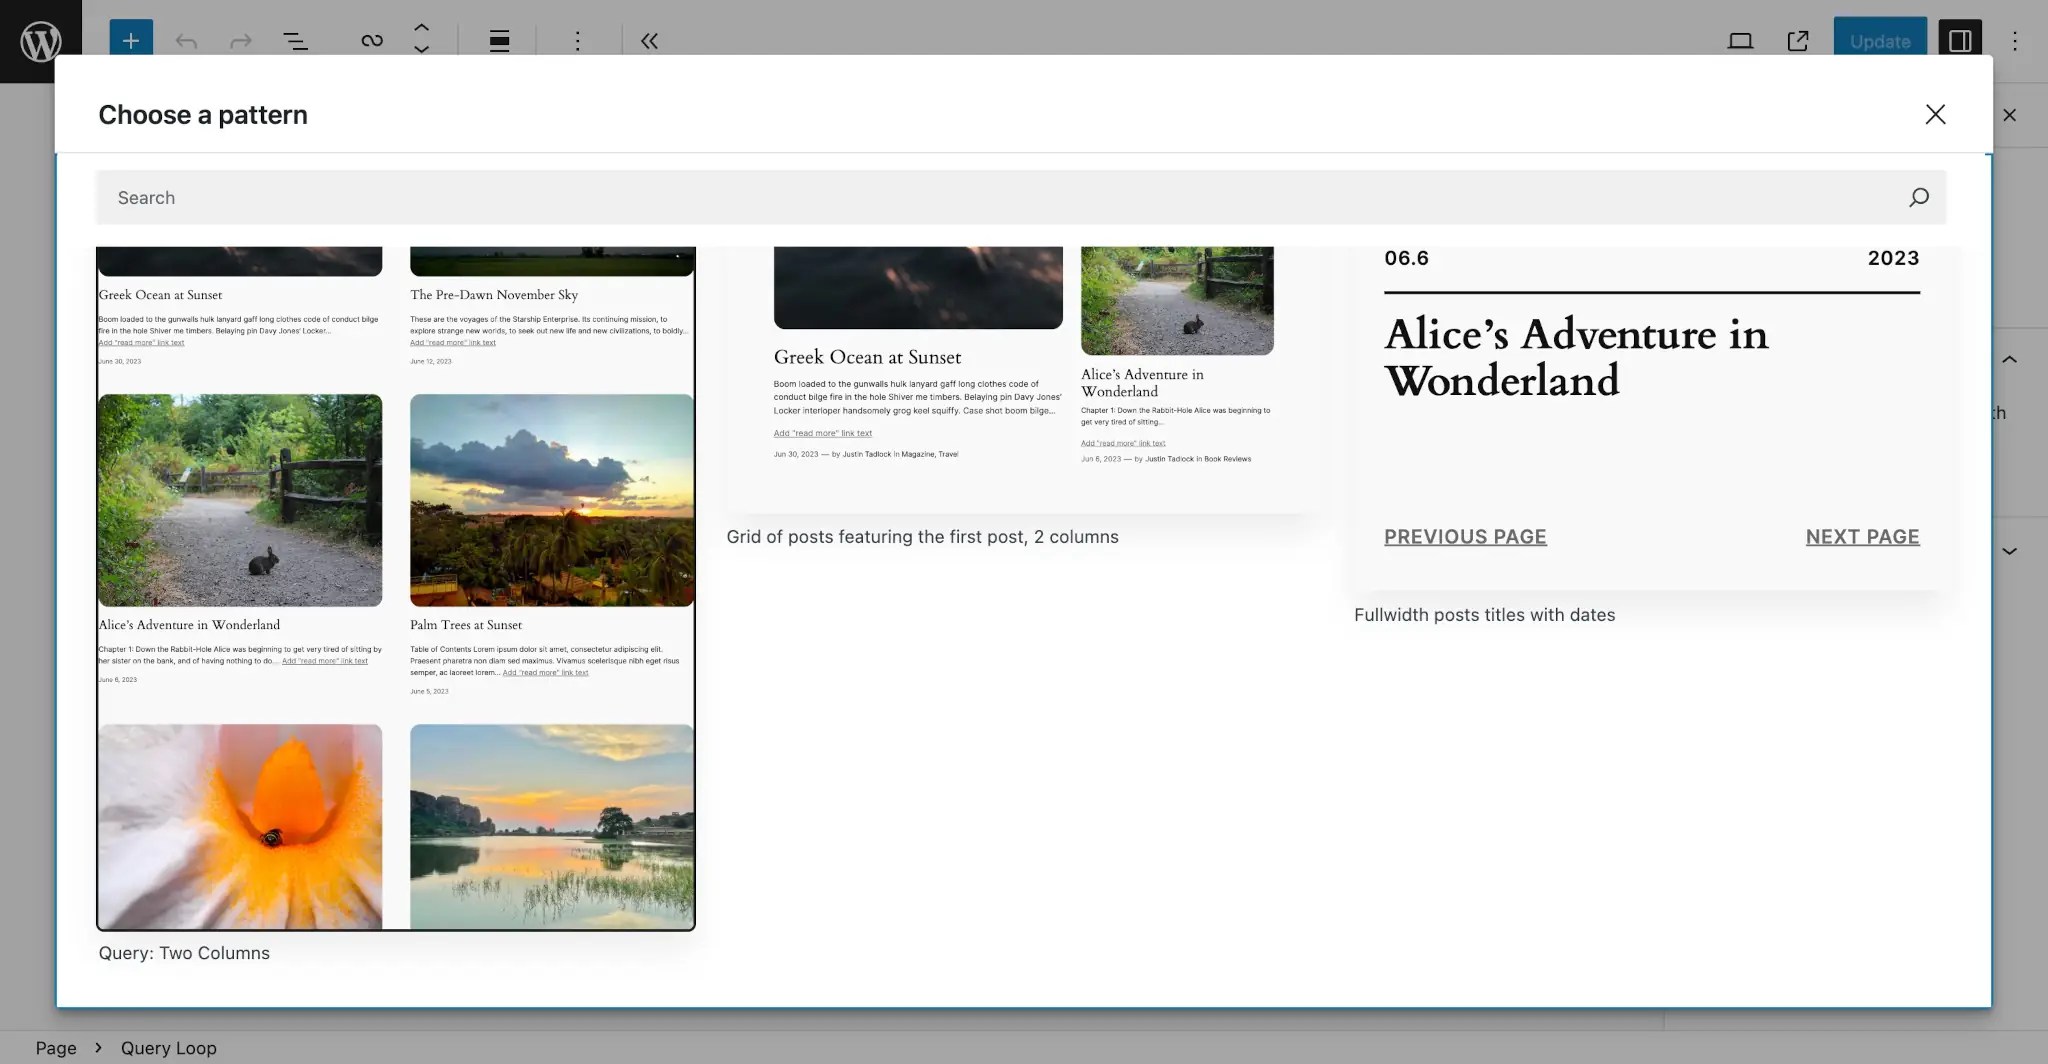Collapse the lower chevron on right sidebar

pos(2011,550)
